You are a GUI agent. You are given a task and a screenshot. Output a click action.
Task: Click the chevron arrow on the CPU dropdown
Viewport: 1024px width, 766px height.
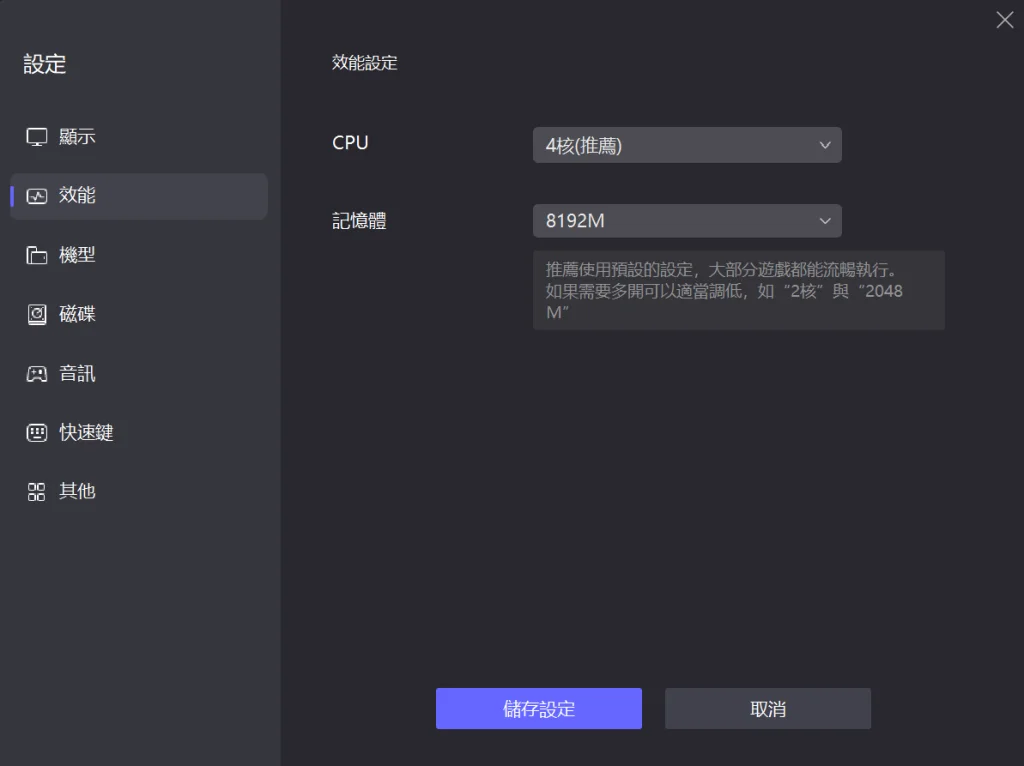(x=825, y=145)
